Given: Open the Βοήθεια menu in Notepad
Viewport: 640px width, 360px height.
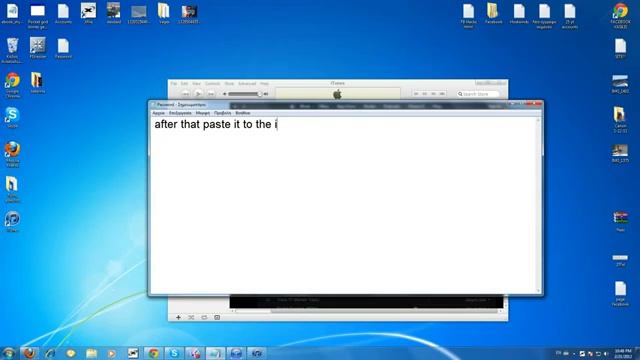Looking at the screenshot, I should tap(242, 113).
